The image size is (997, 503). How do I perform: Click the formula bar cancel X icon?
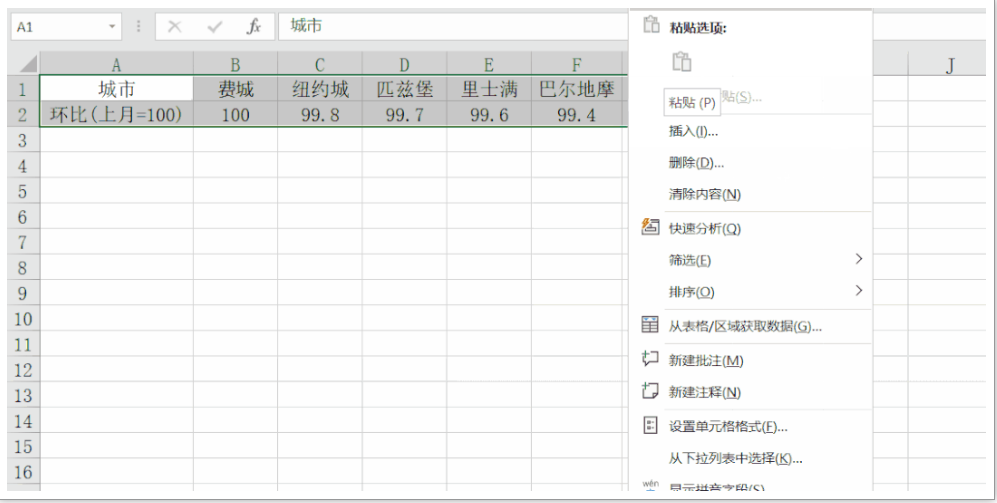[x=174, y=27]
